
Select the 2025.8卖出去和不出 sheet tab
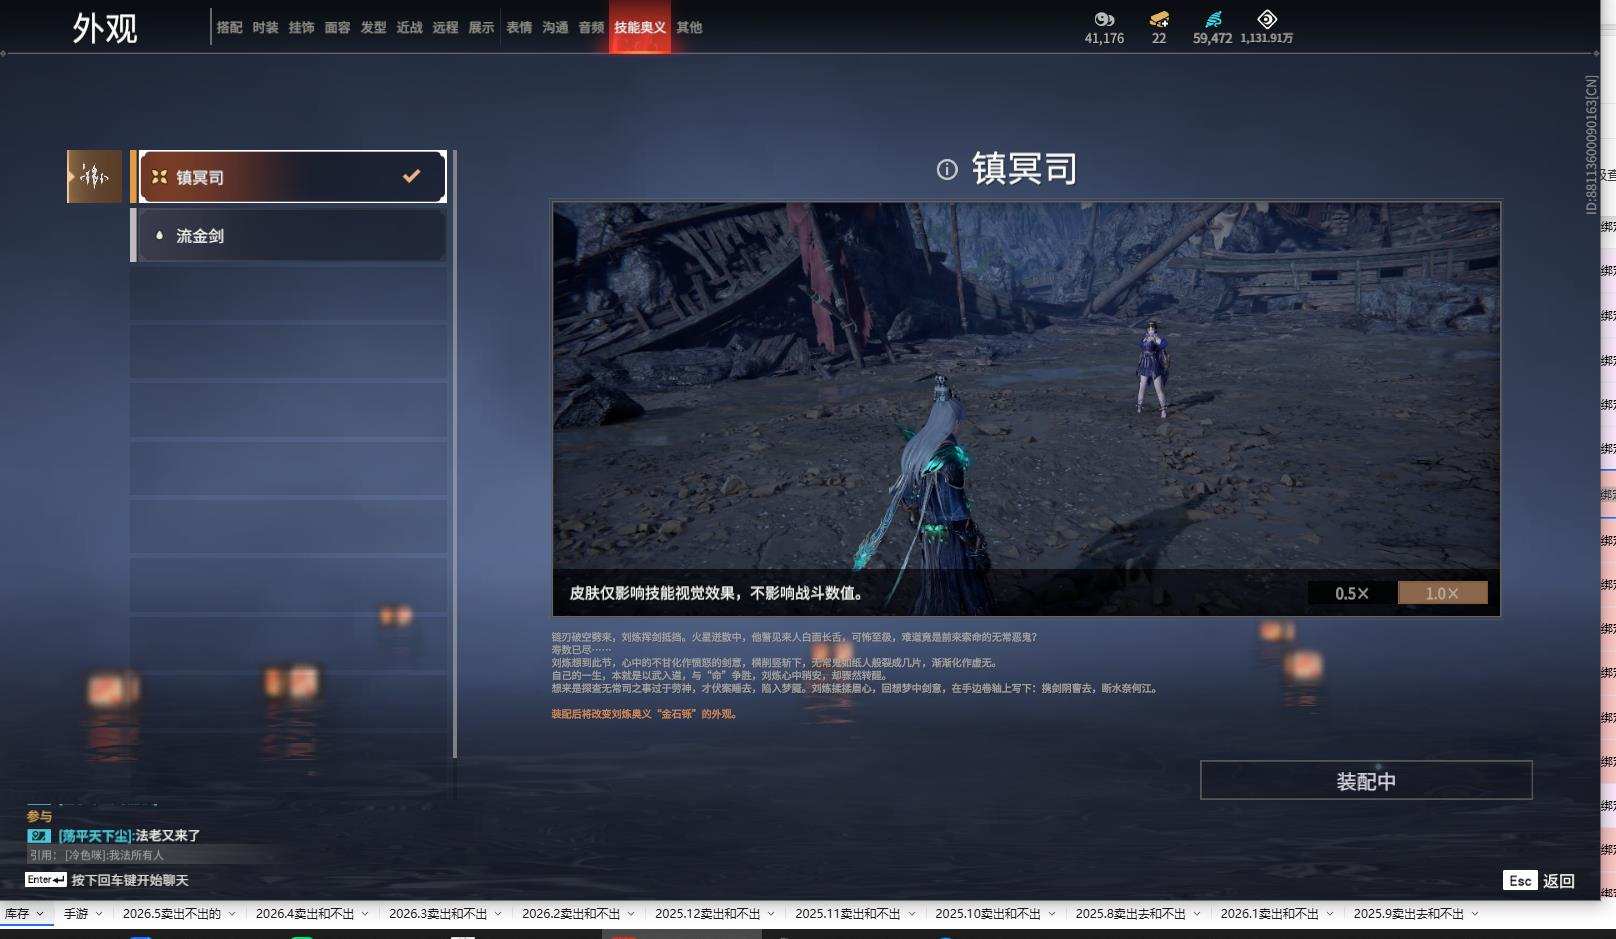[1131, 914]
